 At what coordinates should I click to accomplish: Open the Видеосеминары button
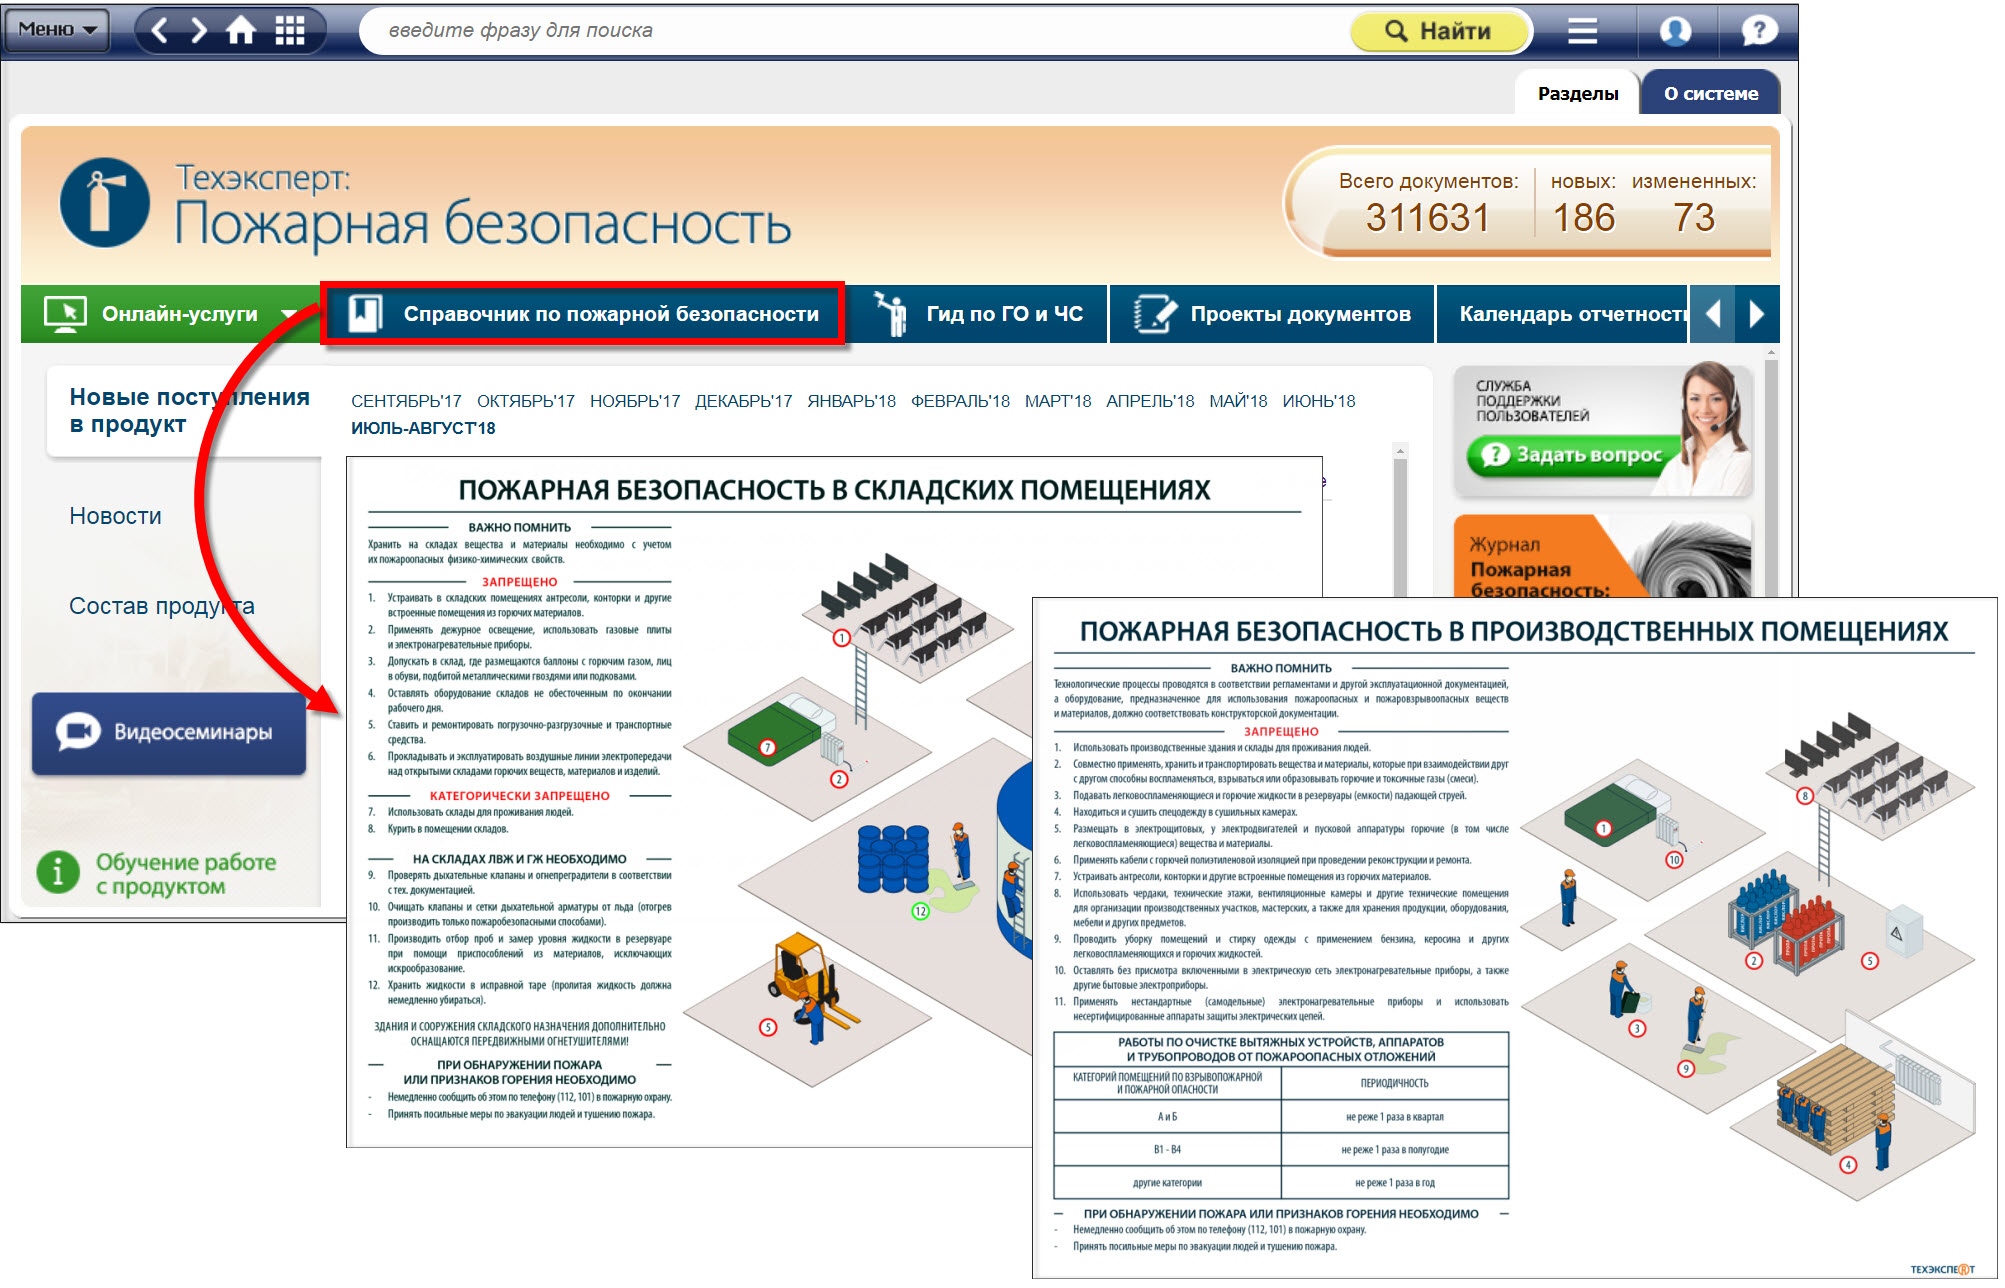click(x=169, y=733)
